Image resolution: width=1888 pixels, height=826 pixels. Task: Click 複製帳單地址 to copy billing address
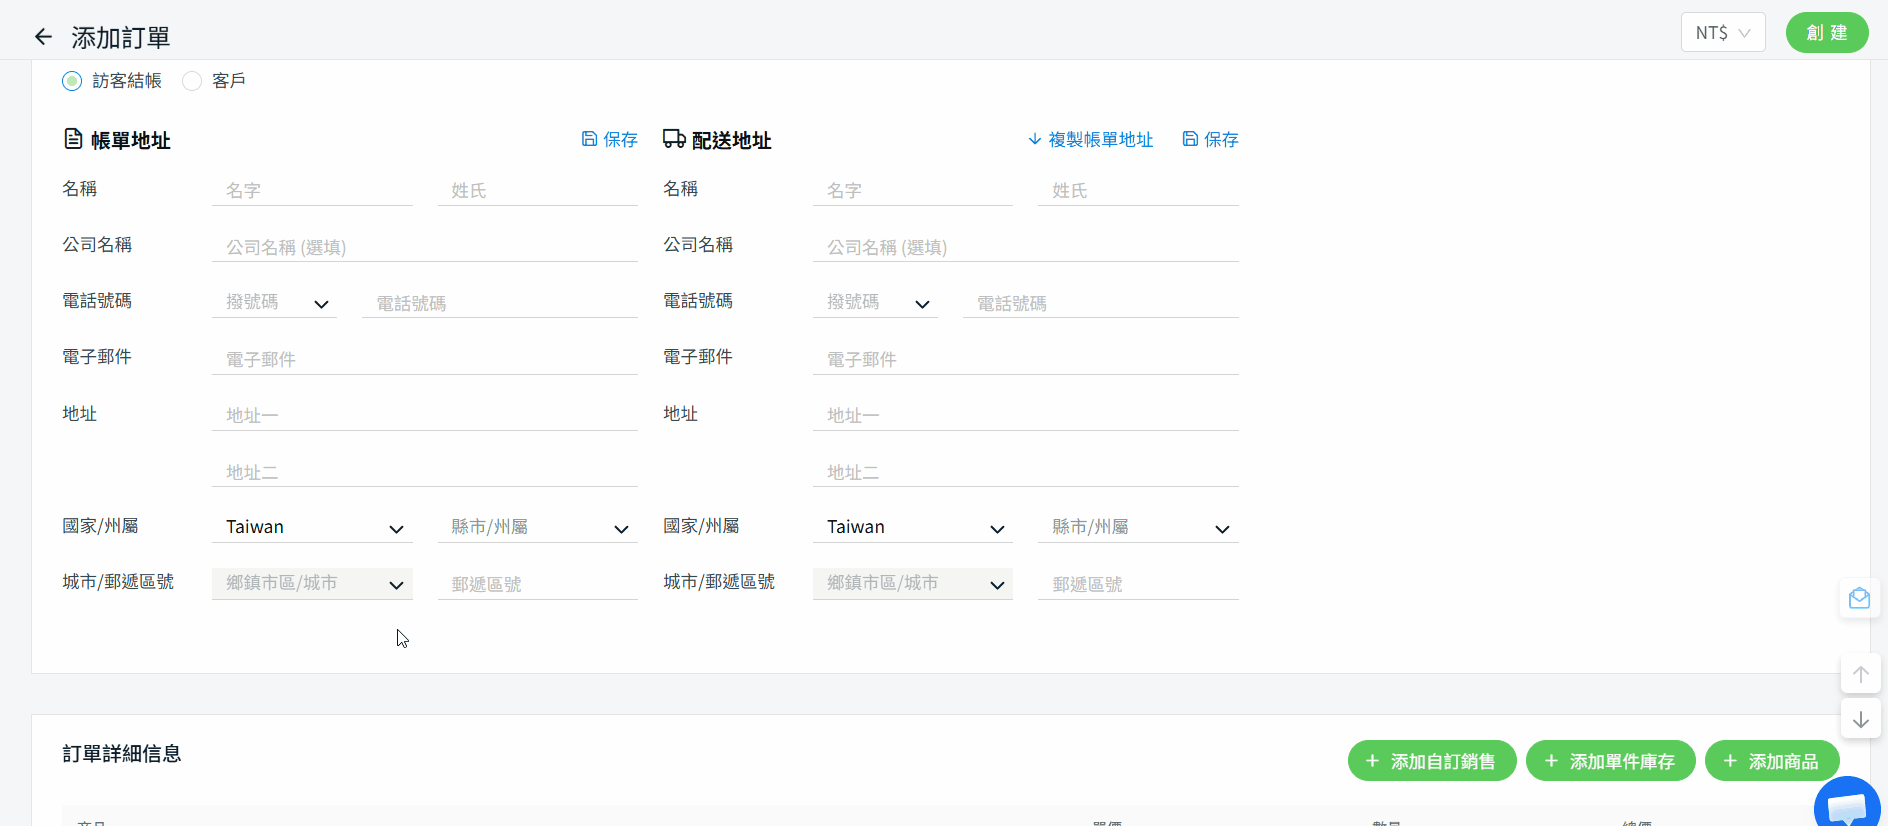[1090, 139]
